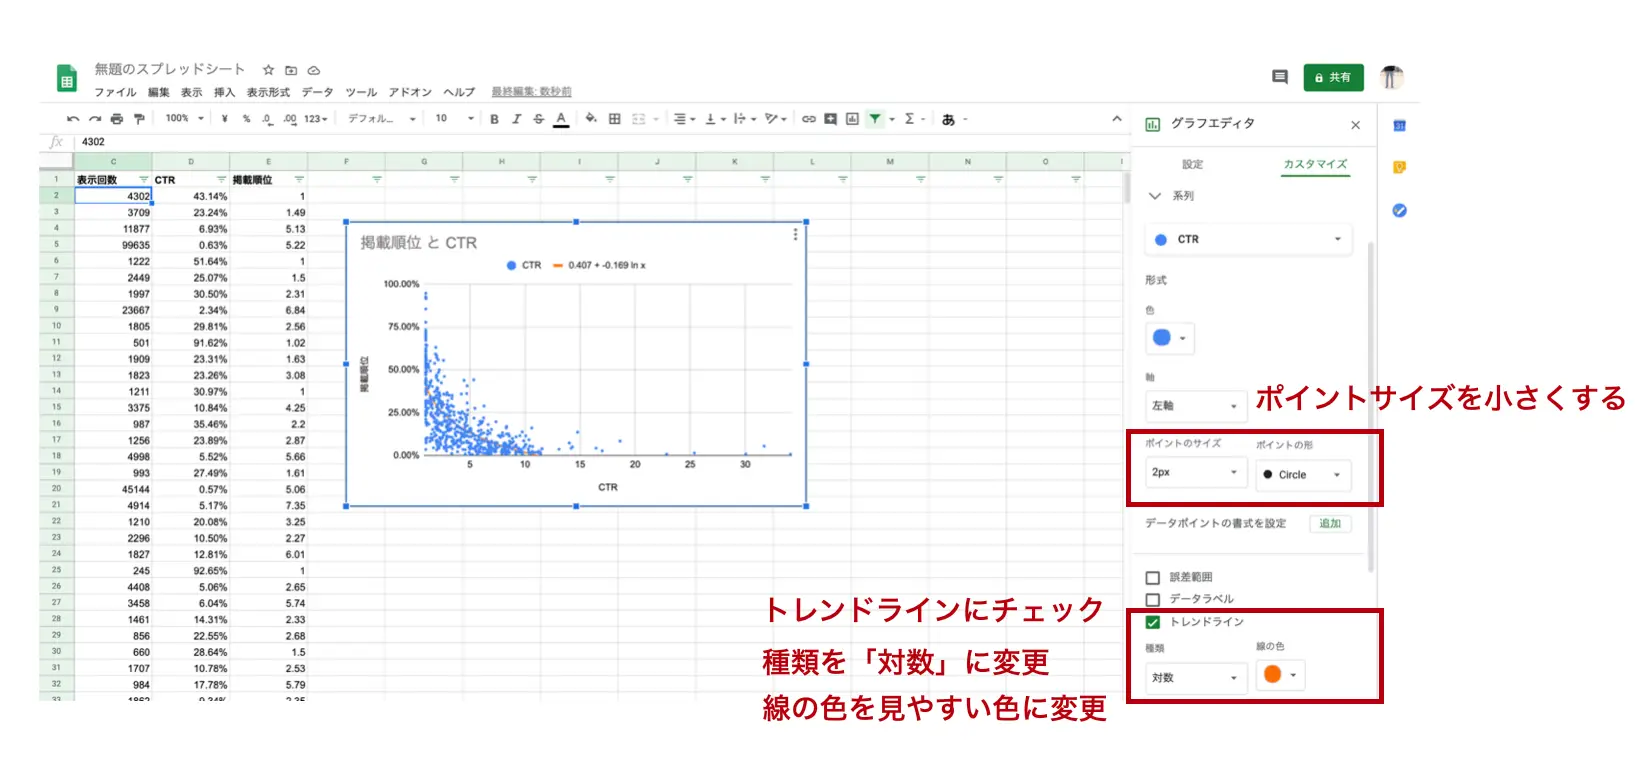
Task: Switch to the 設定 tab
Action: (1193, 164)
